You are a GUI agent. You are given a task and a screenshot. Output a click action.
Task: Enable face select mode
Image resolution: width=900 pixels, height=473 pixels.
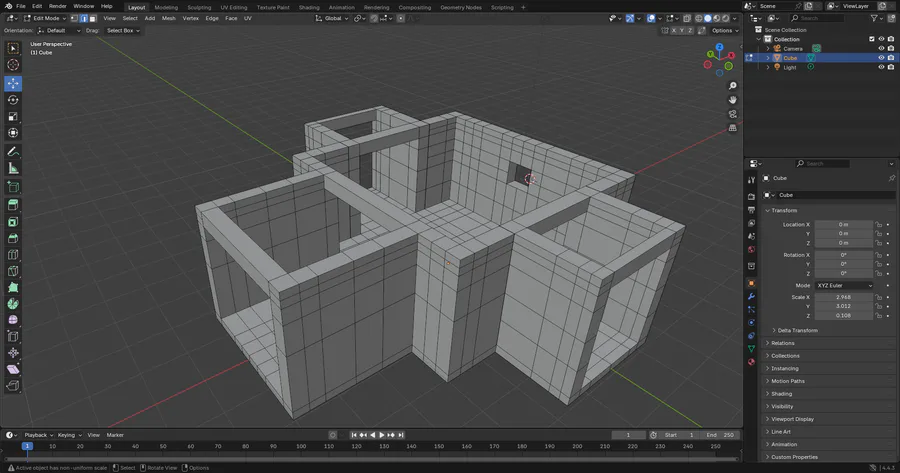coord(93,18)
